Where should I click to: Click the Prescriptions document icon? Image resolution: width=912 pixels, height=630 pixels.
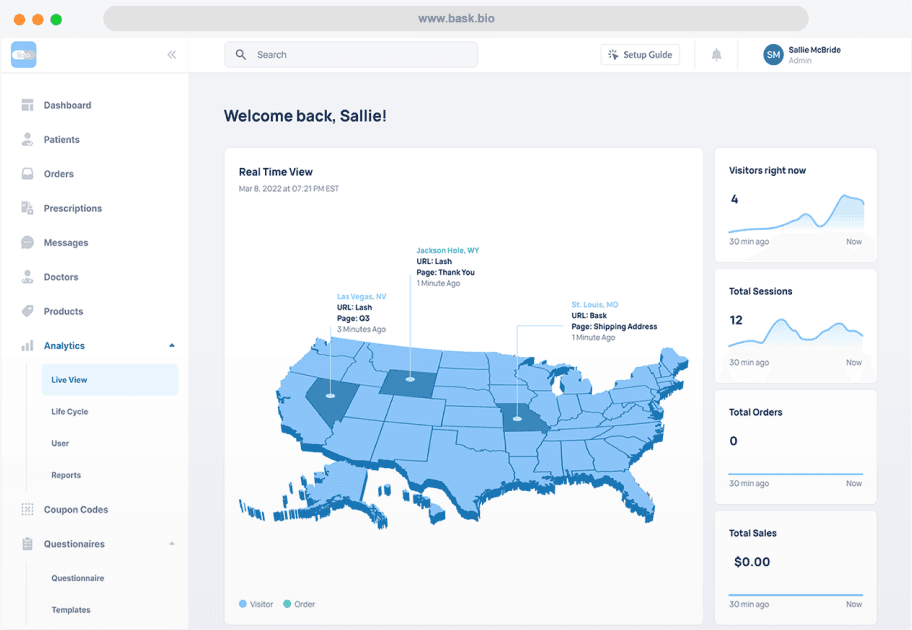tap(27, 208)
